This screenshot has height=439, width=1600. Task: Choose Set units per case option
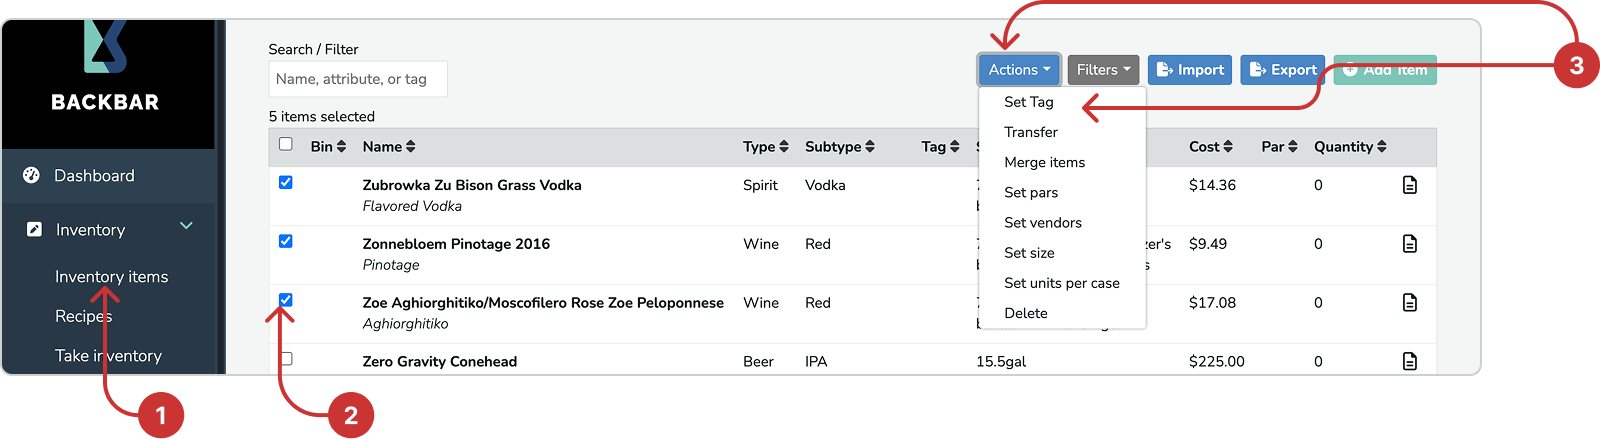pyautogui.click(x=1062, y=283)
